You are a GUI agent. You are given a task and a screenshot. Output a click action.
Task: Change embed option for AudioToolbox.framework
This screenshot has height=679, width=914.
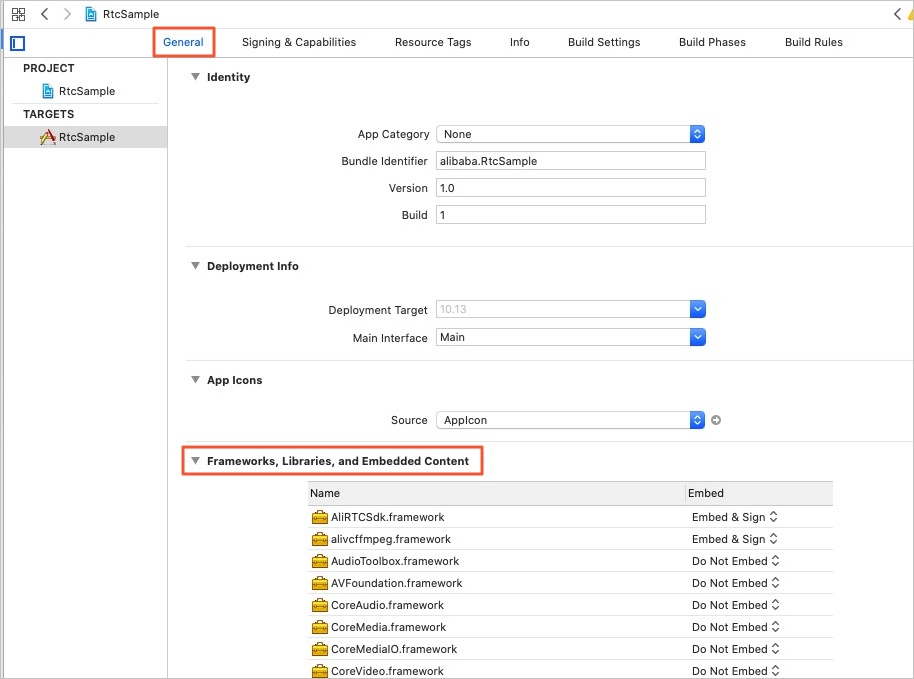(736, 561)
